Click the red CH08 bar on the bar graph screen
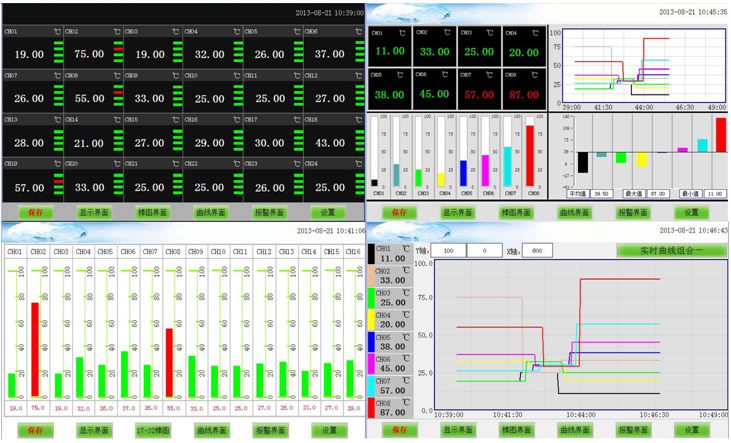The width and height of the screenshot is (731, 443). pyautogui.click(x=169, y=362)
